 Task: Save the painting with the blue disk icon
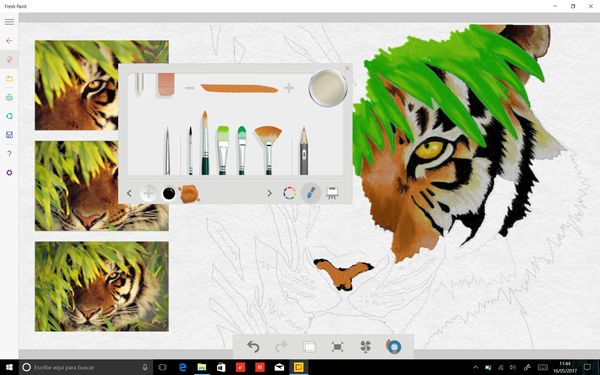click(9, 135)
